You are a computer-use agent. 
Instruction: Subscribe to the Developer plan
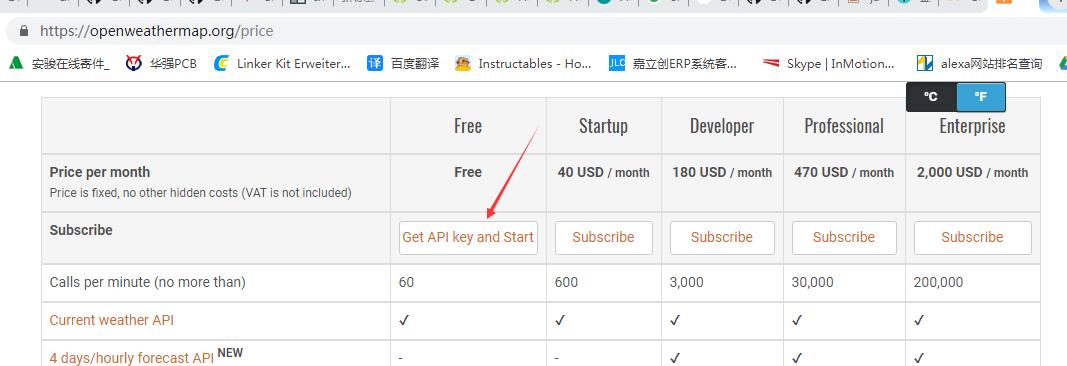point(722,237)
